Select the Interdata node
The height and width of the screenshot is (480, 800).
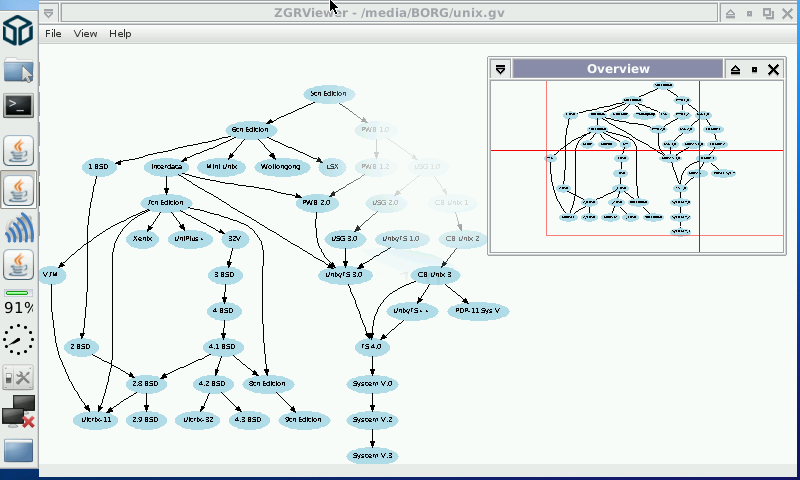167,167
